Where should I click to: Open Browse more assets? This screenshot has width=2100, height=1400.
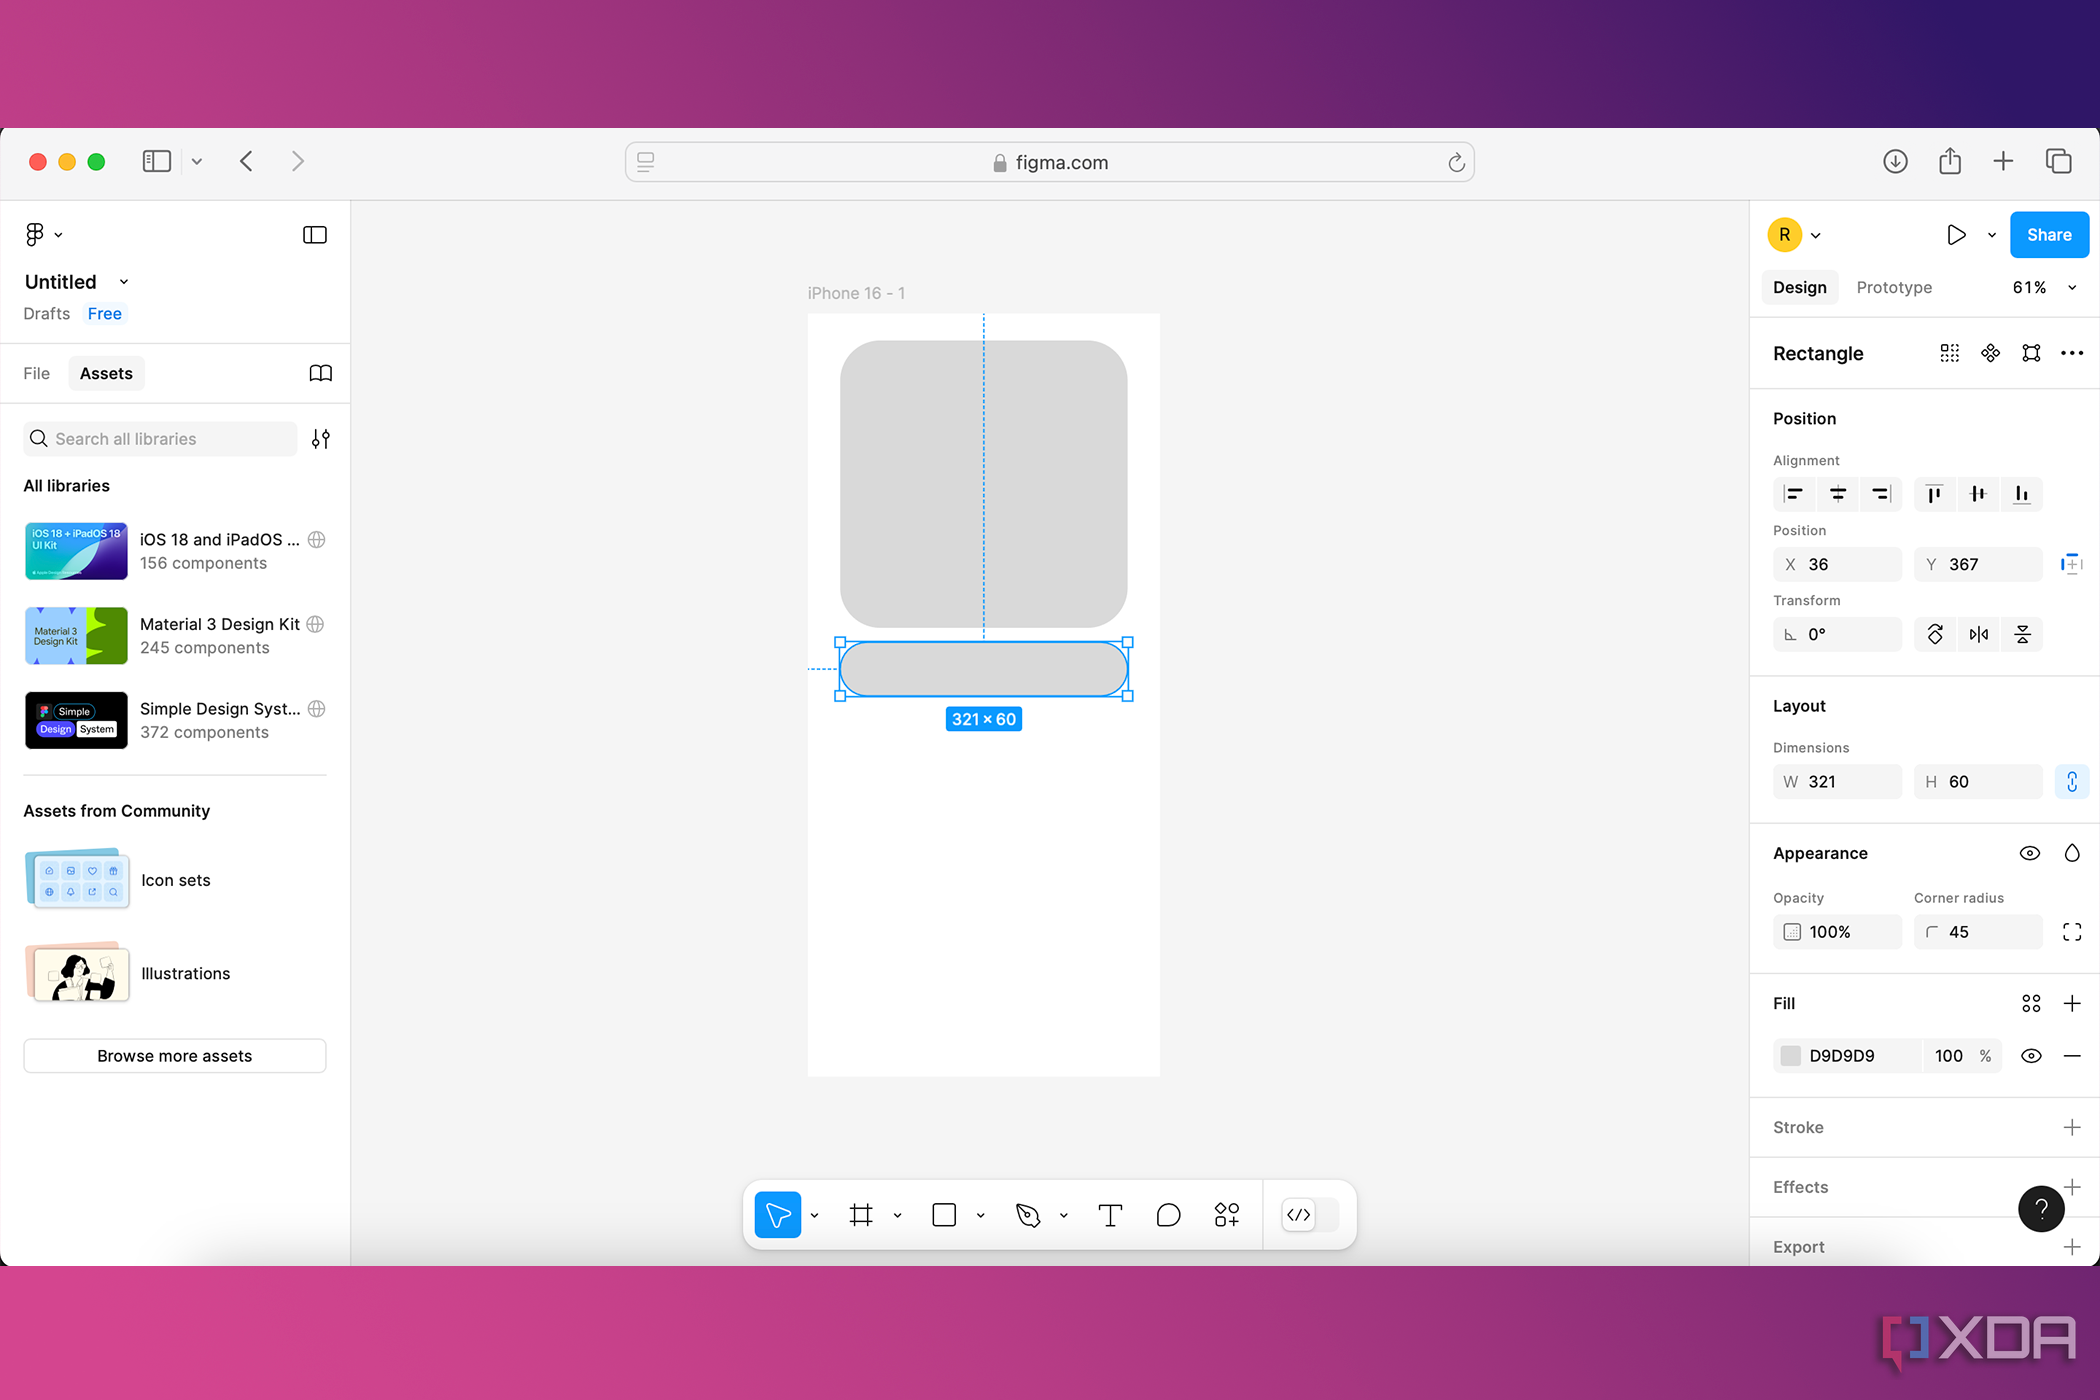[x=173, y=1056]
